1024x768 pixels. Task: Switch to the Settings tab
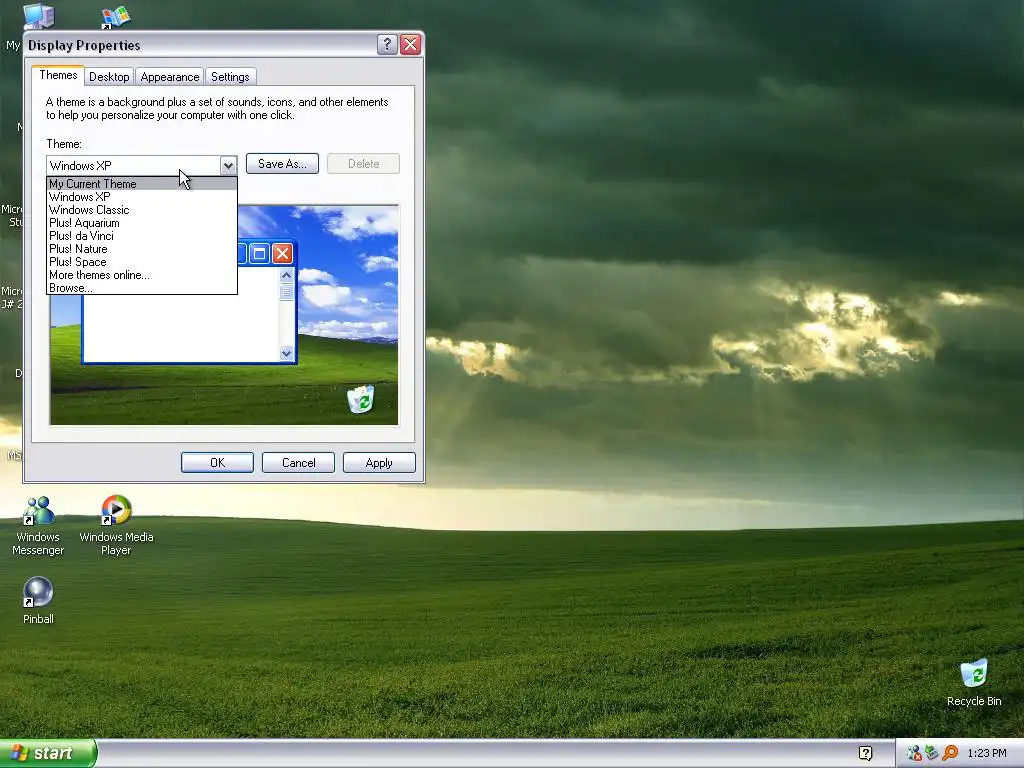click(x=230, y=76)
